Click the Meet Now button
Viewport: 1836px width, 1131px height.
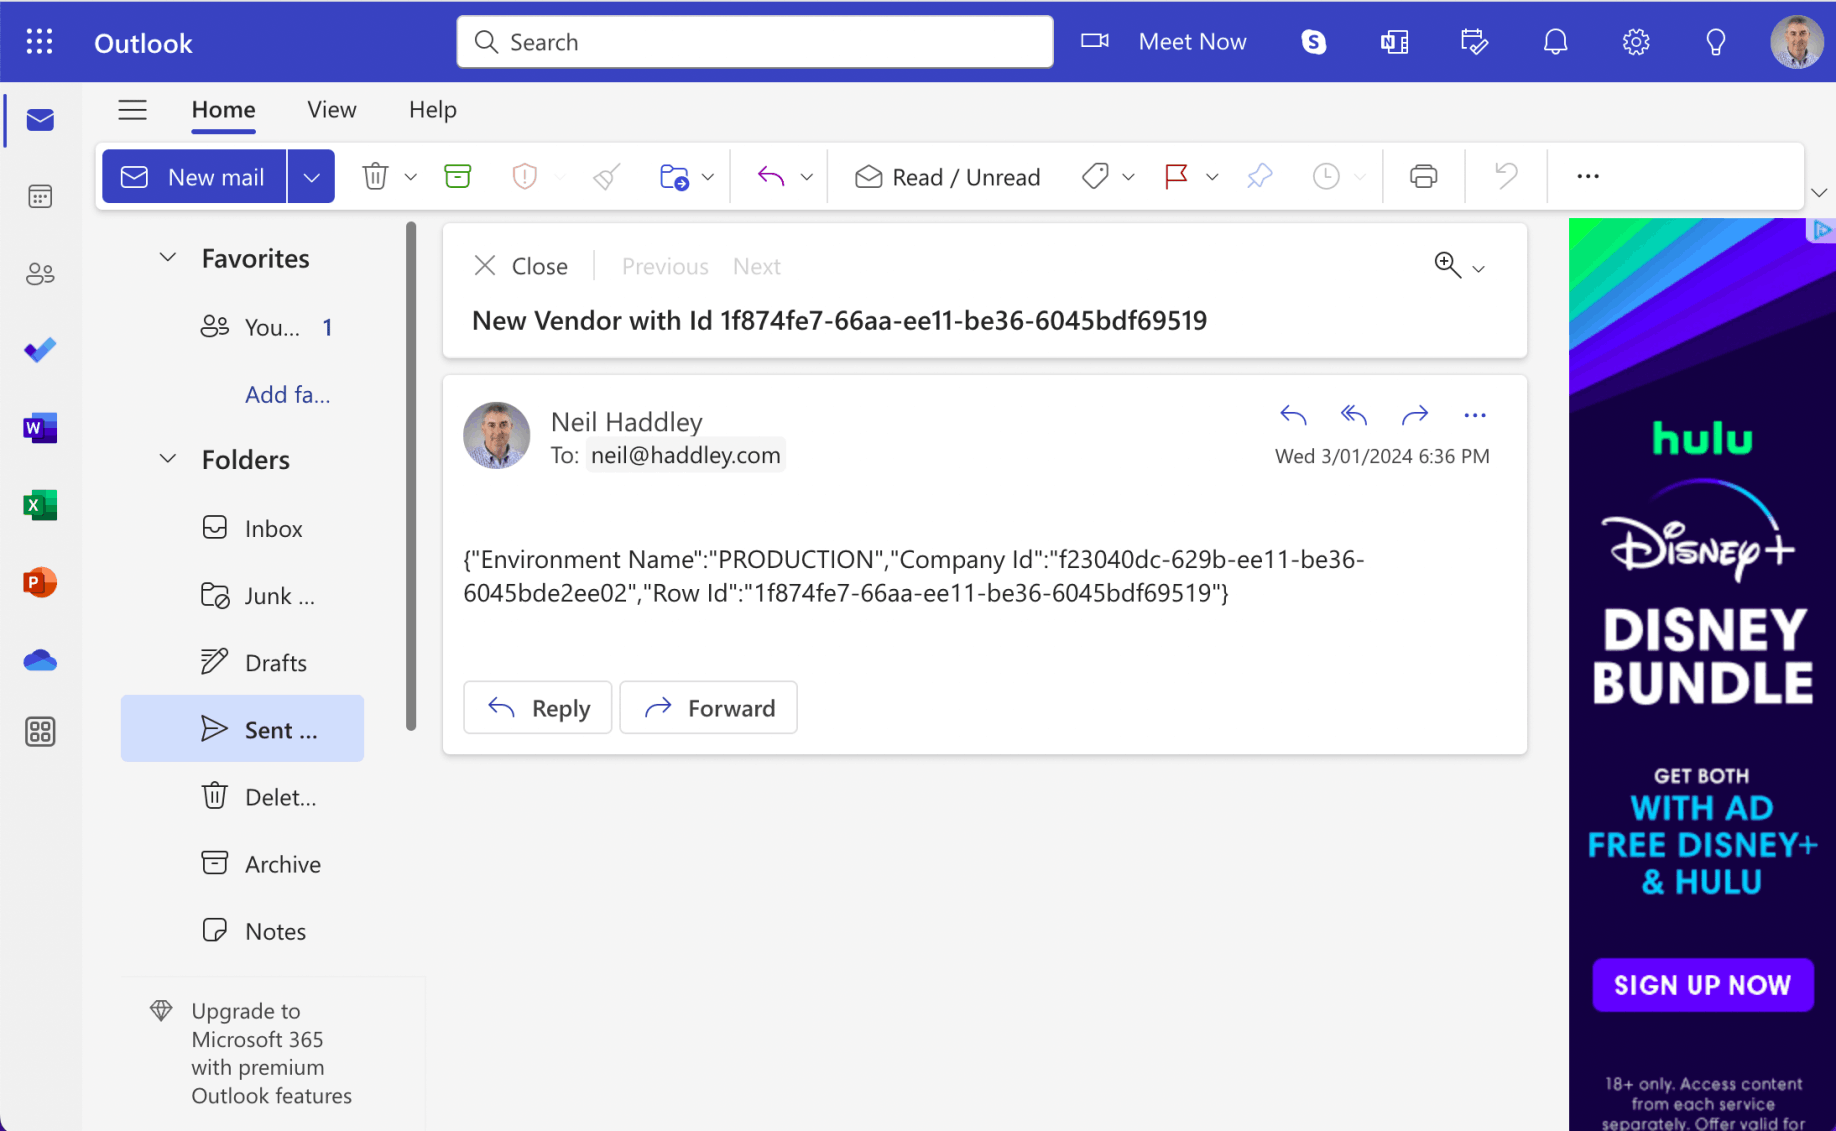coord(1164,42)
